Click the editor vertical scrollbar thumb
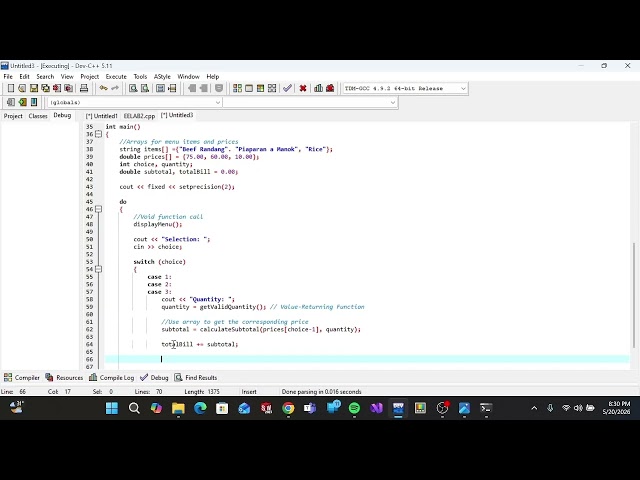Screen dimensions: 640x480 point(634,296)
